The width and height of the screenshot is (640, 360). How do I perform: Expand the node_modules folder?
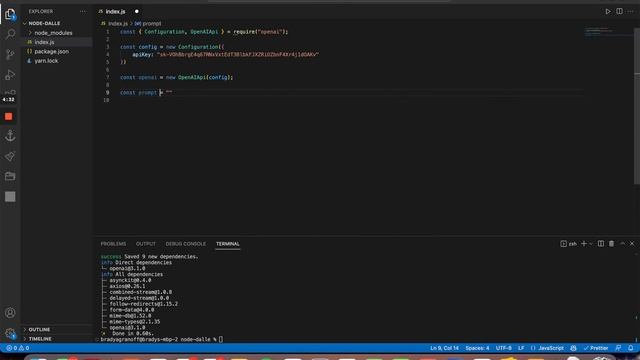tap(53, 33)
